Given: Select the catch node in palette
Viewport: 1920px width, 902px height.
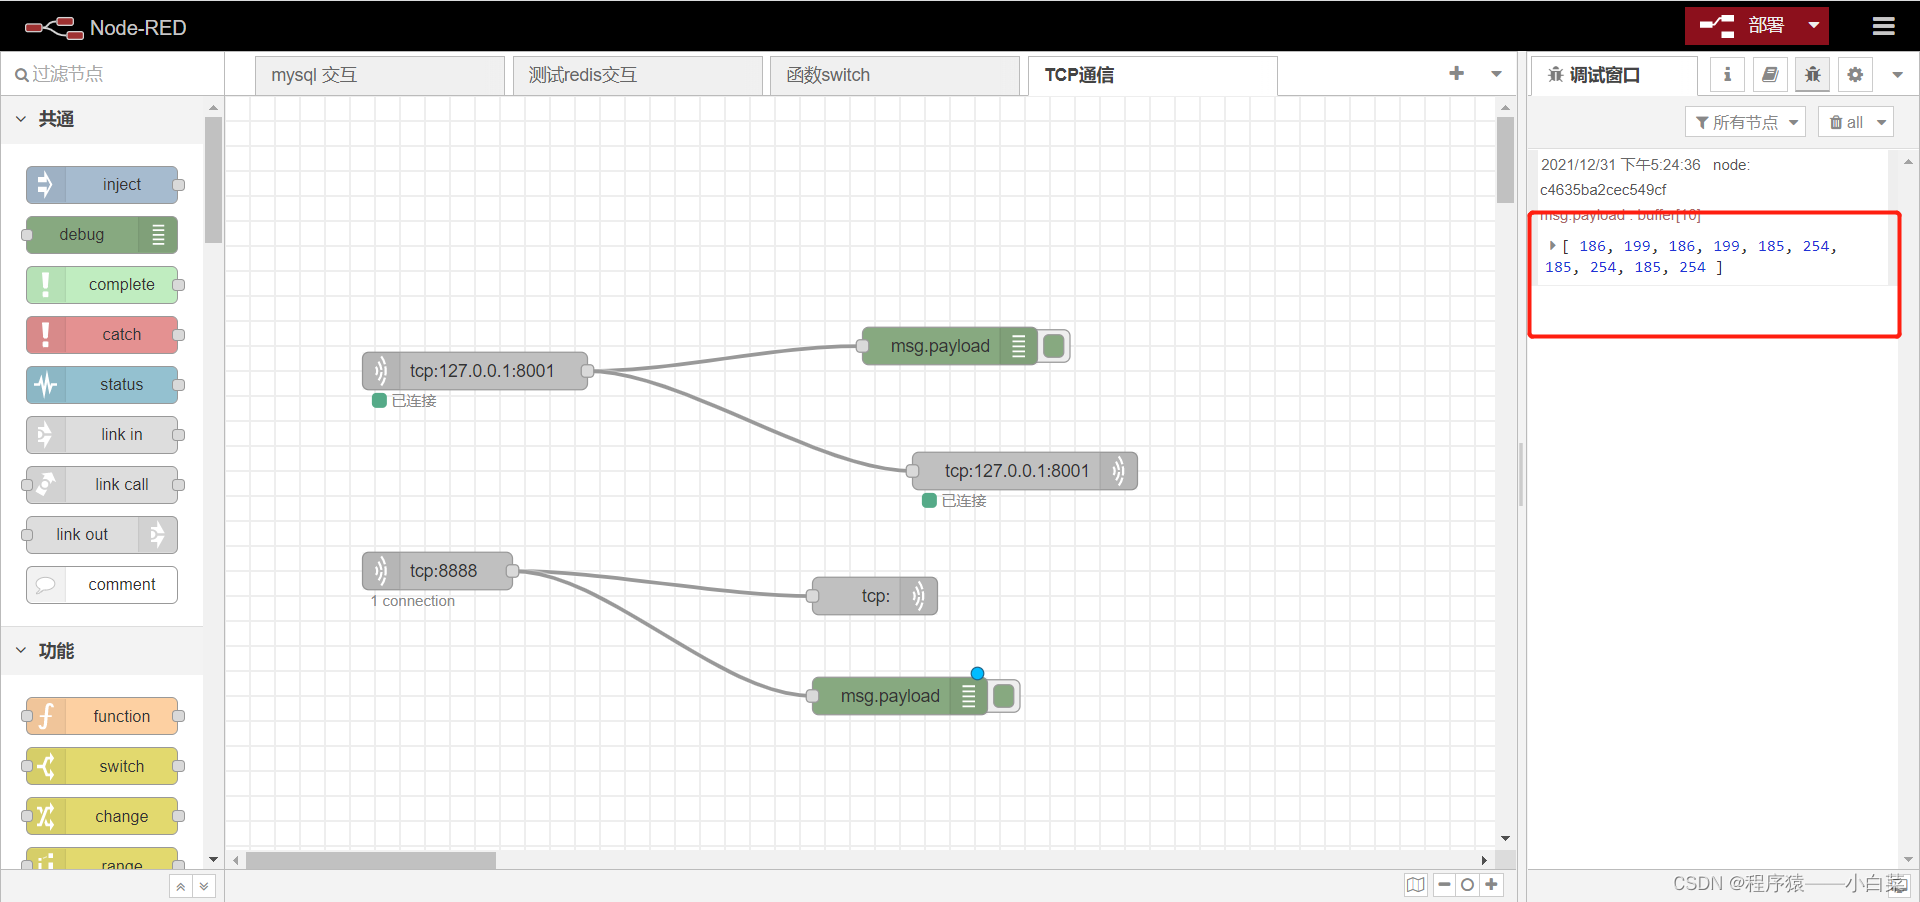Looking at the screenshot, I should click(x=102, y=335).
